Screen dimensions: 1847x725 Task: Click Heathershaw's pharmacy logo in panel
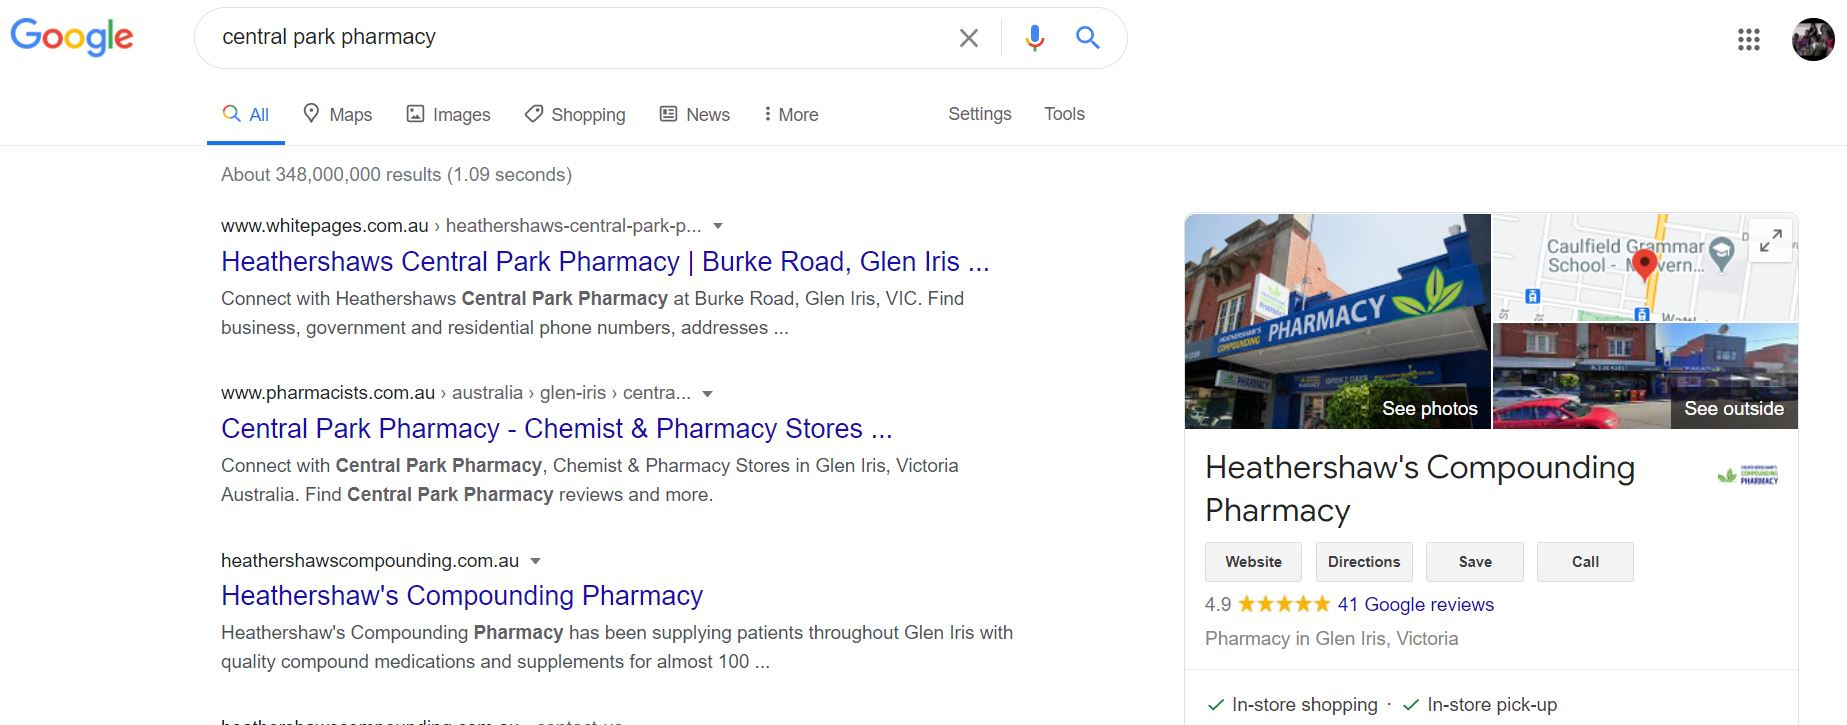click(x=1747, y=475)
